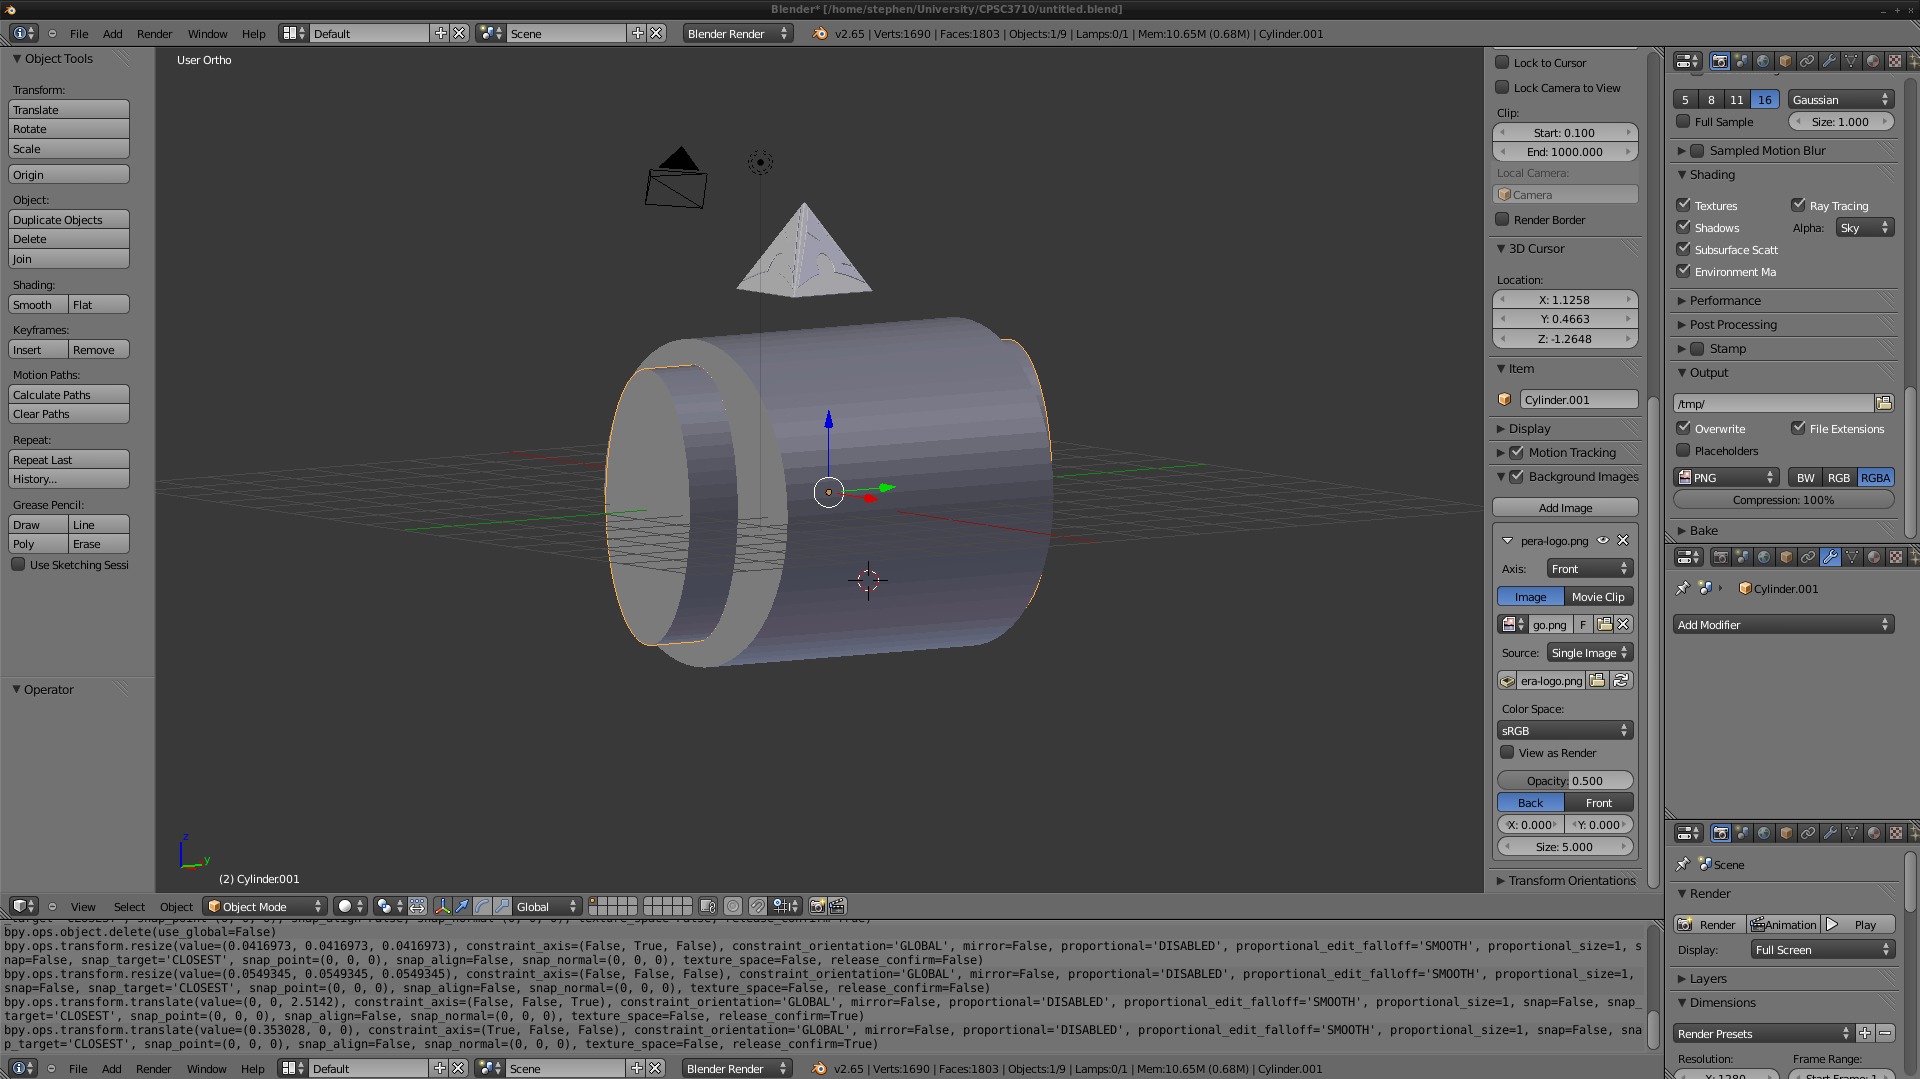Click the 3D manipulator toggle icon
This screenshot has width=1920, height=1079.
pos(442,906)
